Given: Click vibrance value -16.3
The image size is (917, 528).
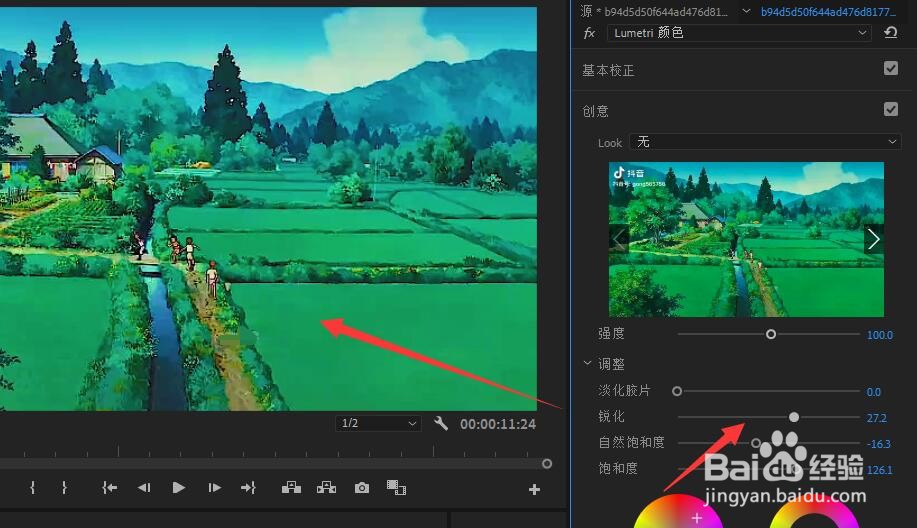Looking at the screenshot, I should [x=878, y=444].
